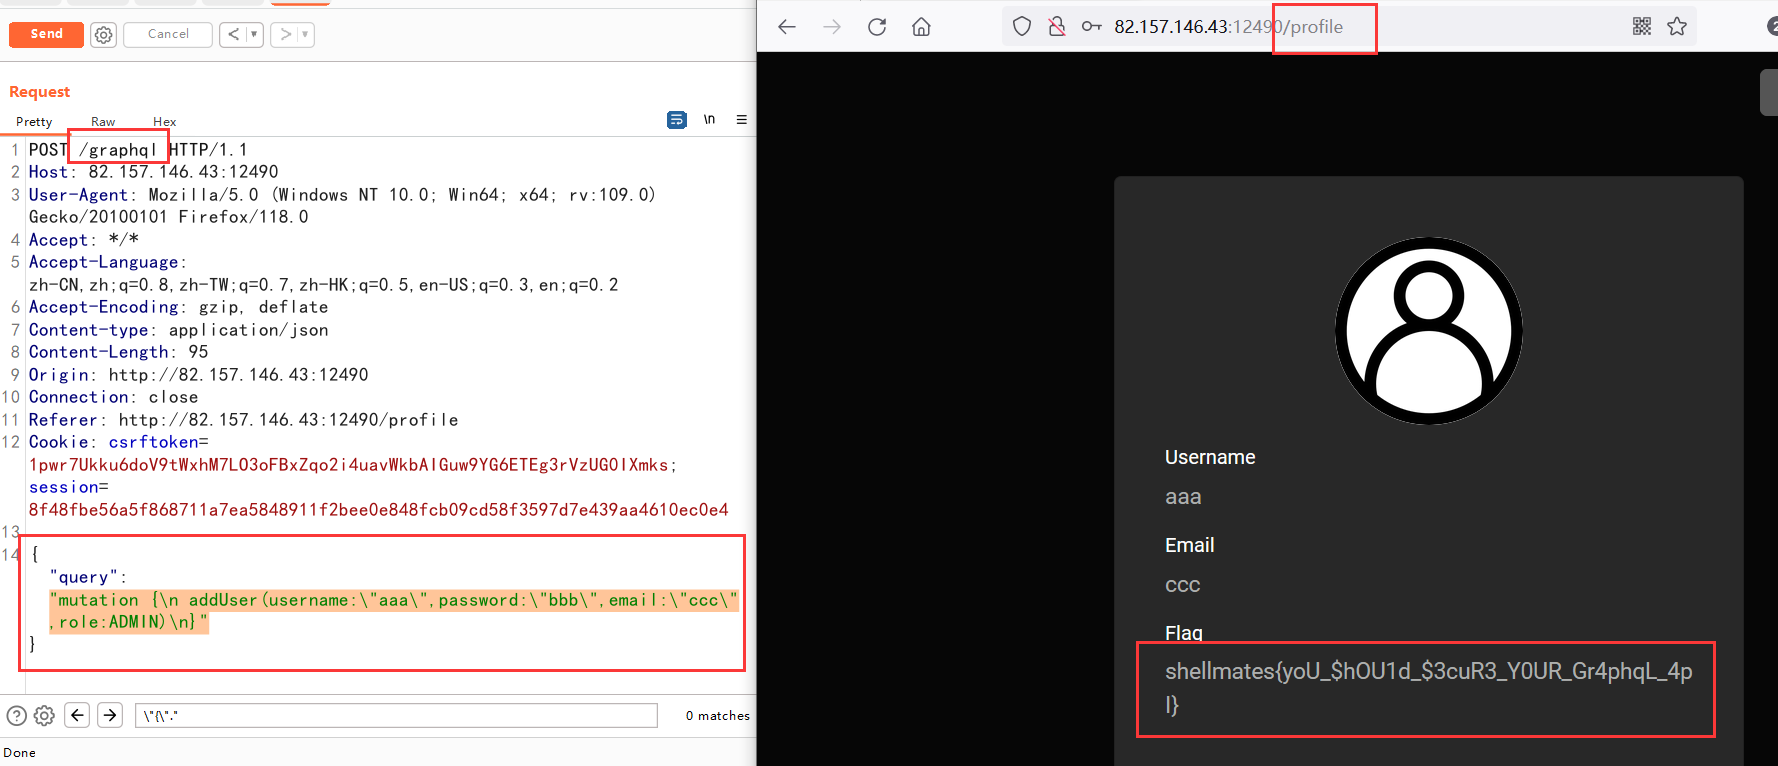
Task: Click the Host header line
Action: [x=153, y=172]
